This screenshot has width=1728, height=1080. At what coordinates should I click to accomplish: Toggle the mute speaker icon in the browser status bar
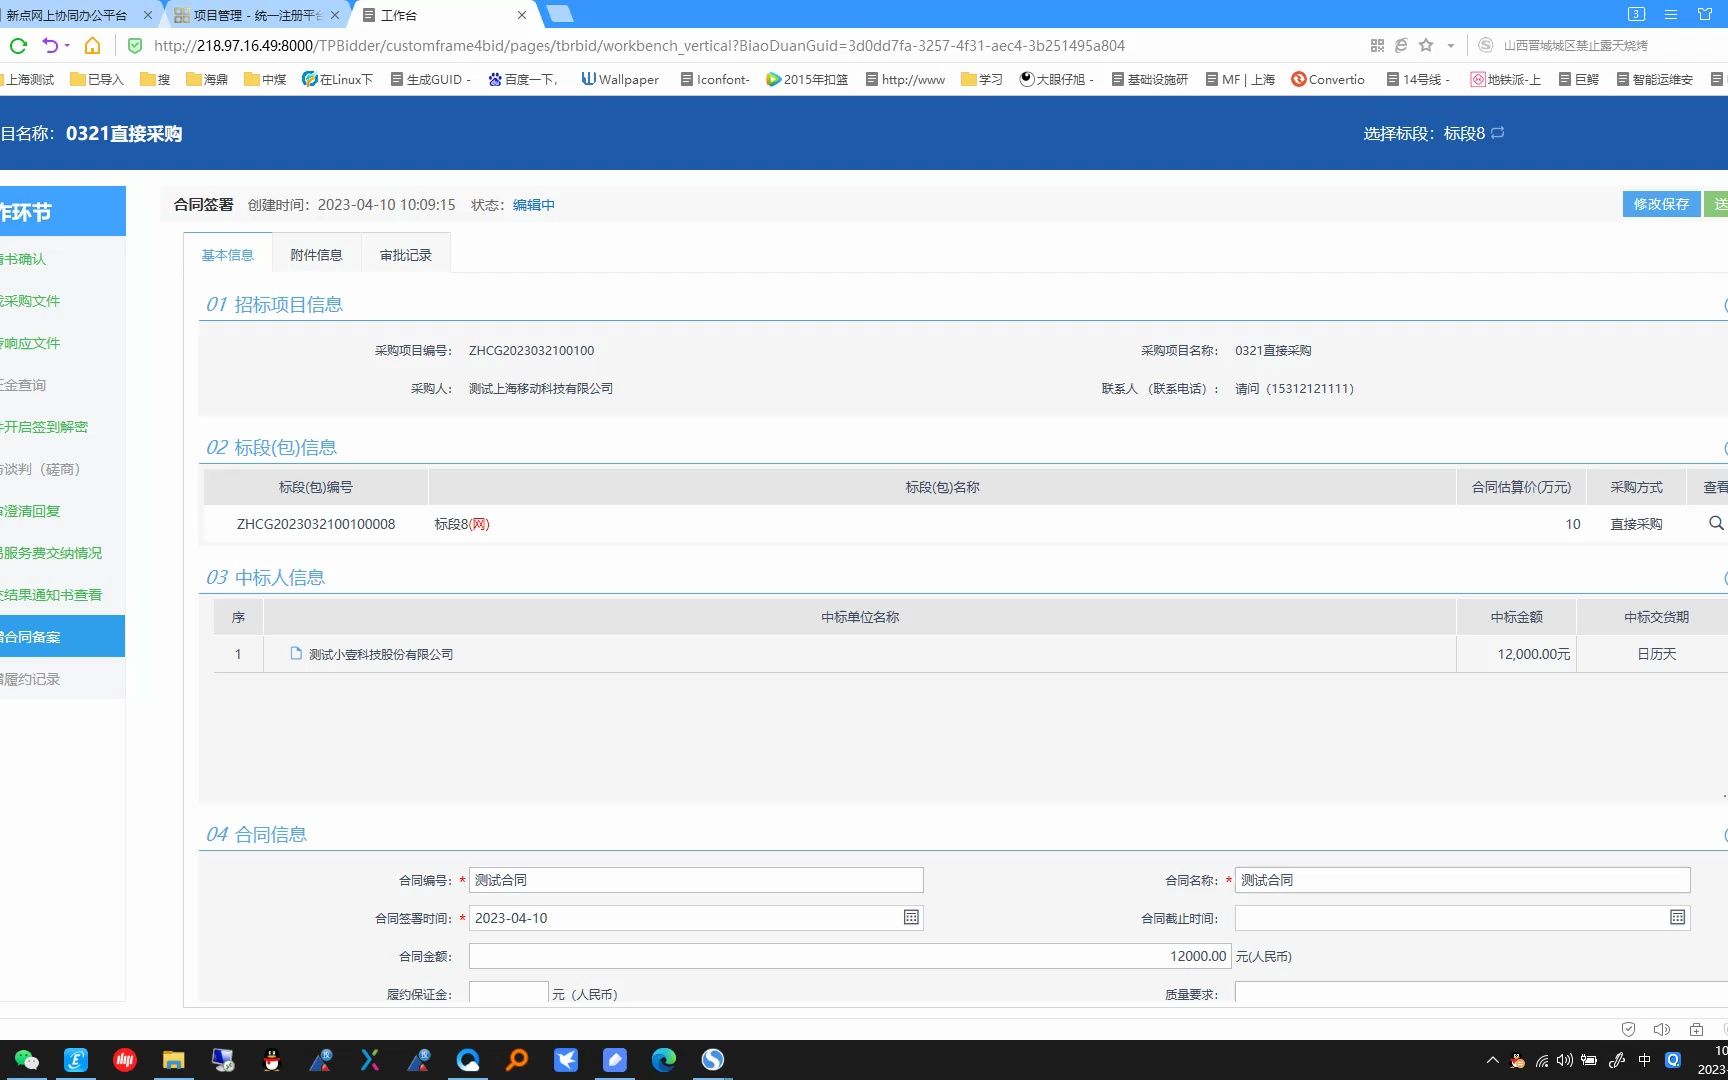pyautogui.click(x=1662, y=1029)
